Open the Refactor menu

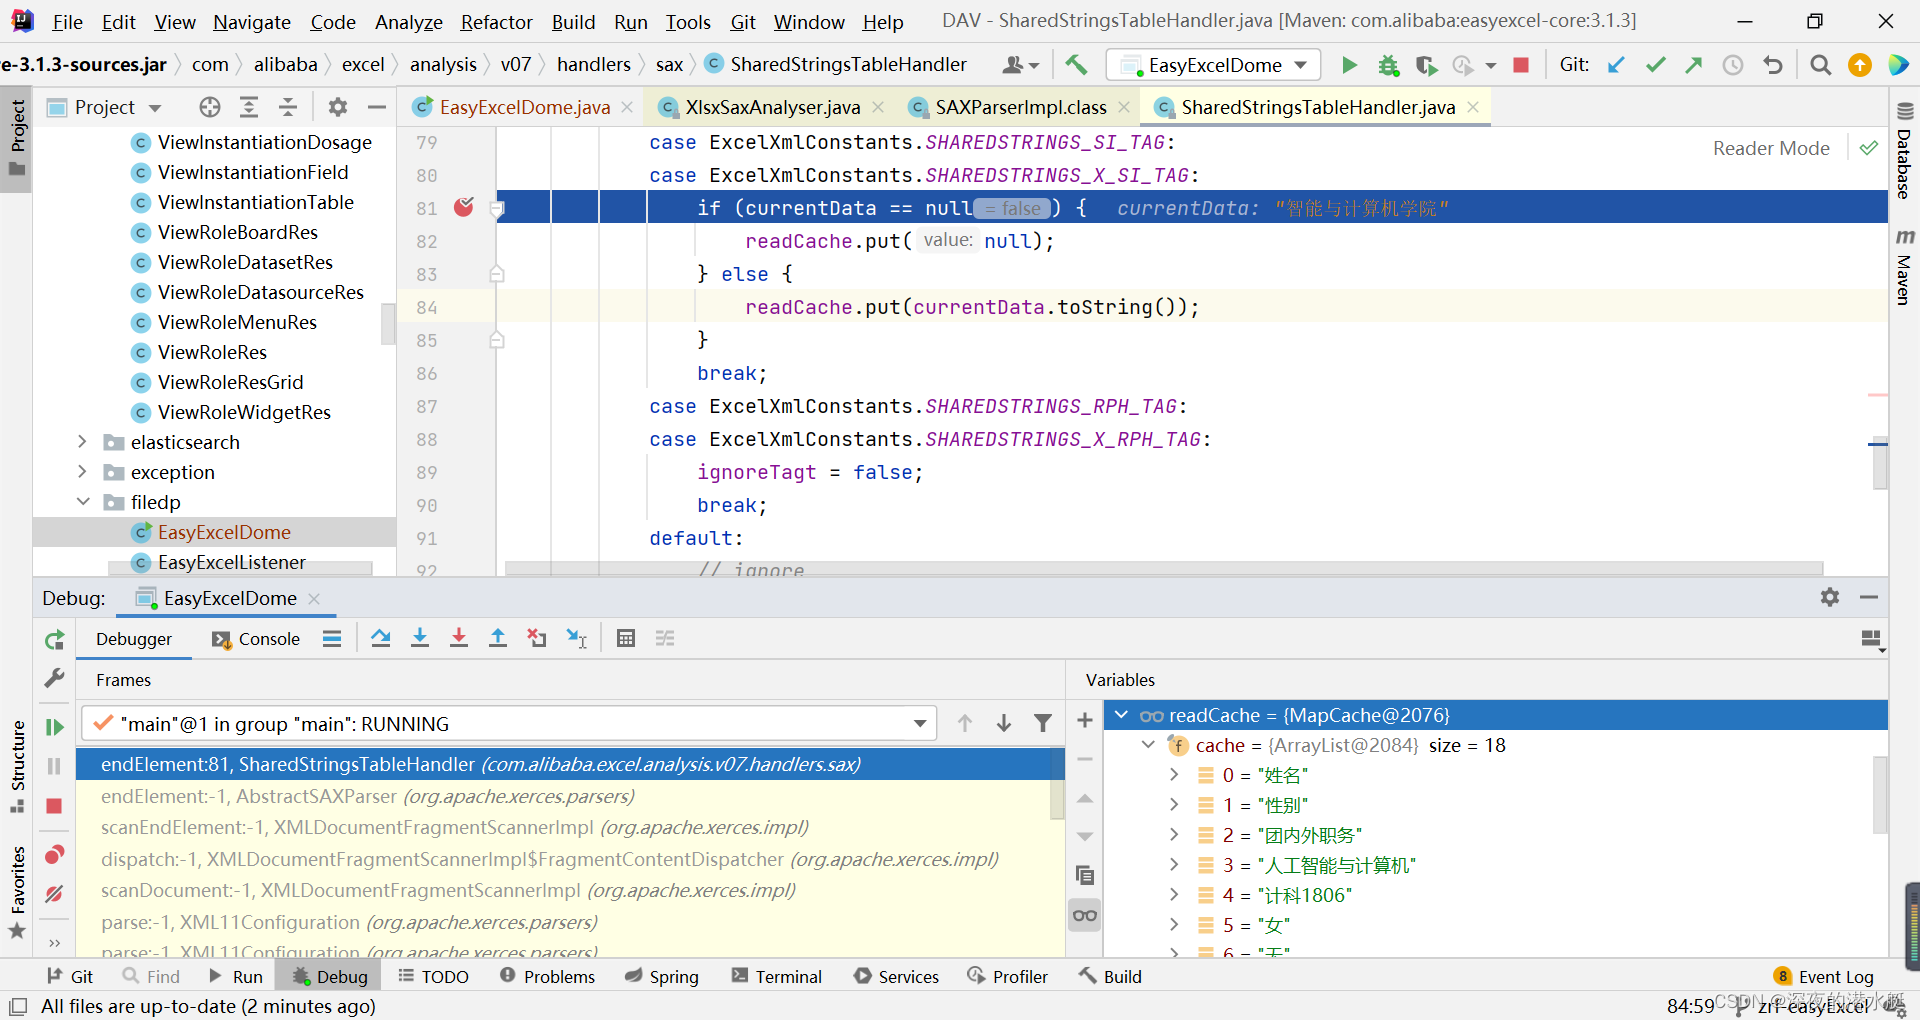click(x=496, y=22)
